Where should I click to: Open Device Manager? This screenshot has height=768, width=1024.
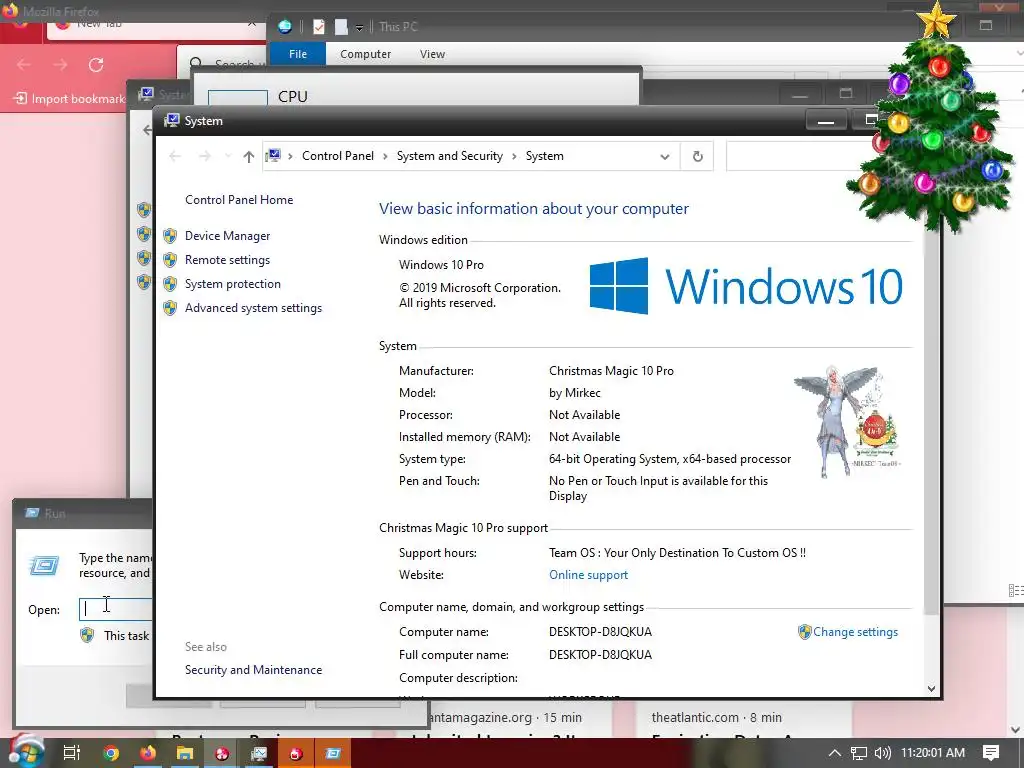227,236
